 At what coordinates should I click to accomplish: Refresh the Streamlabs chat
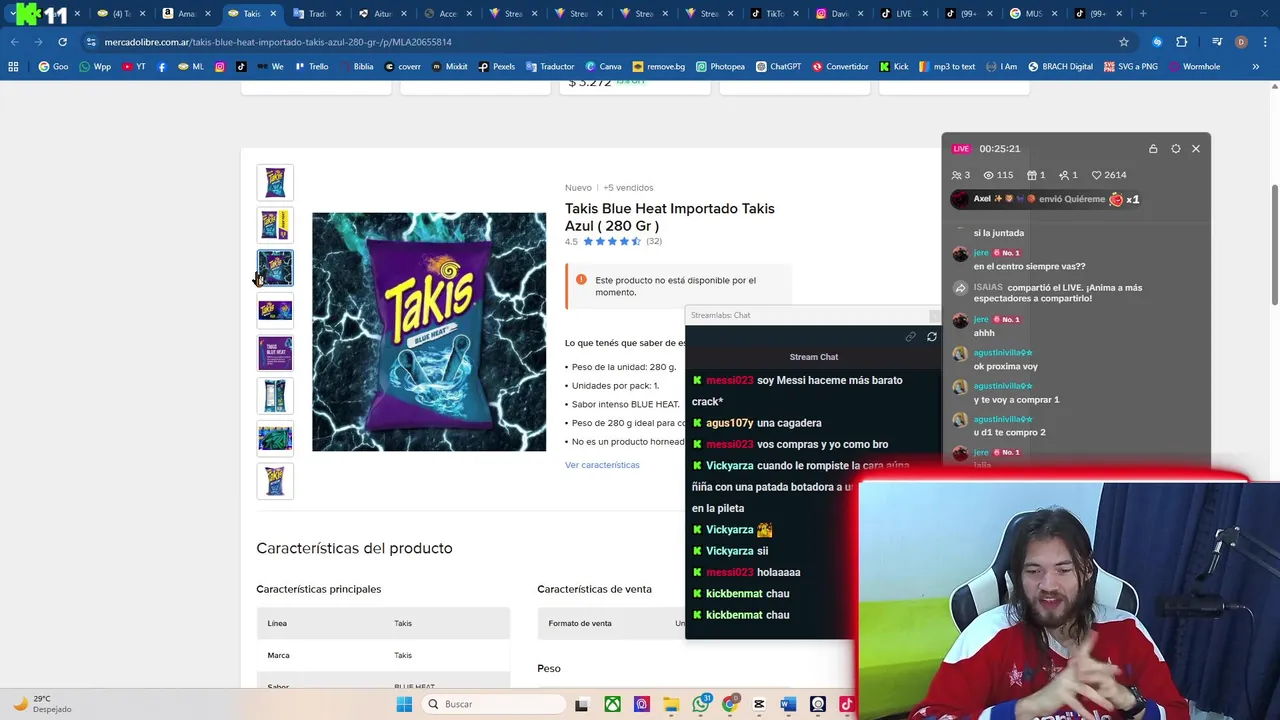click(932, 337)
